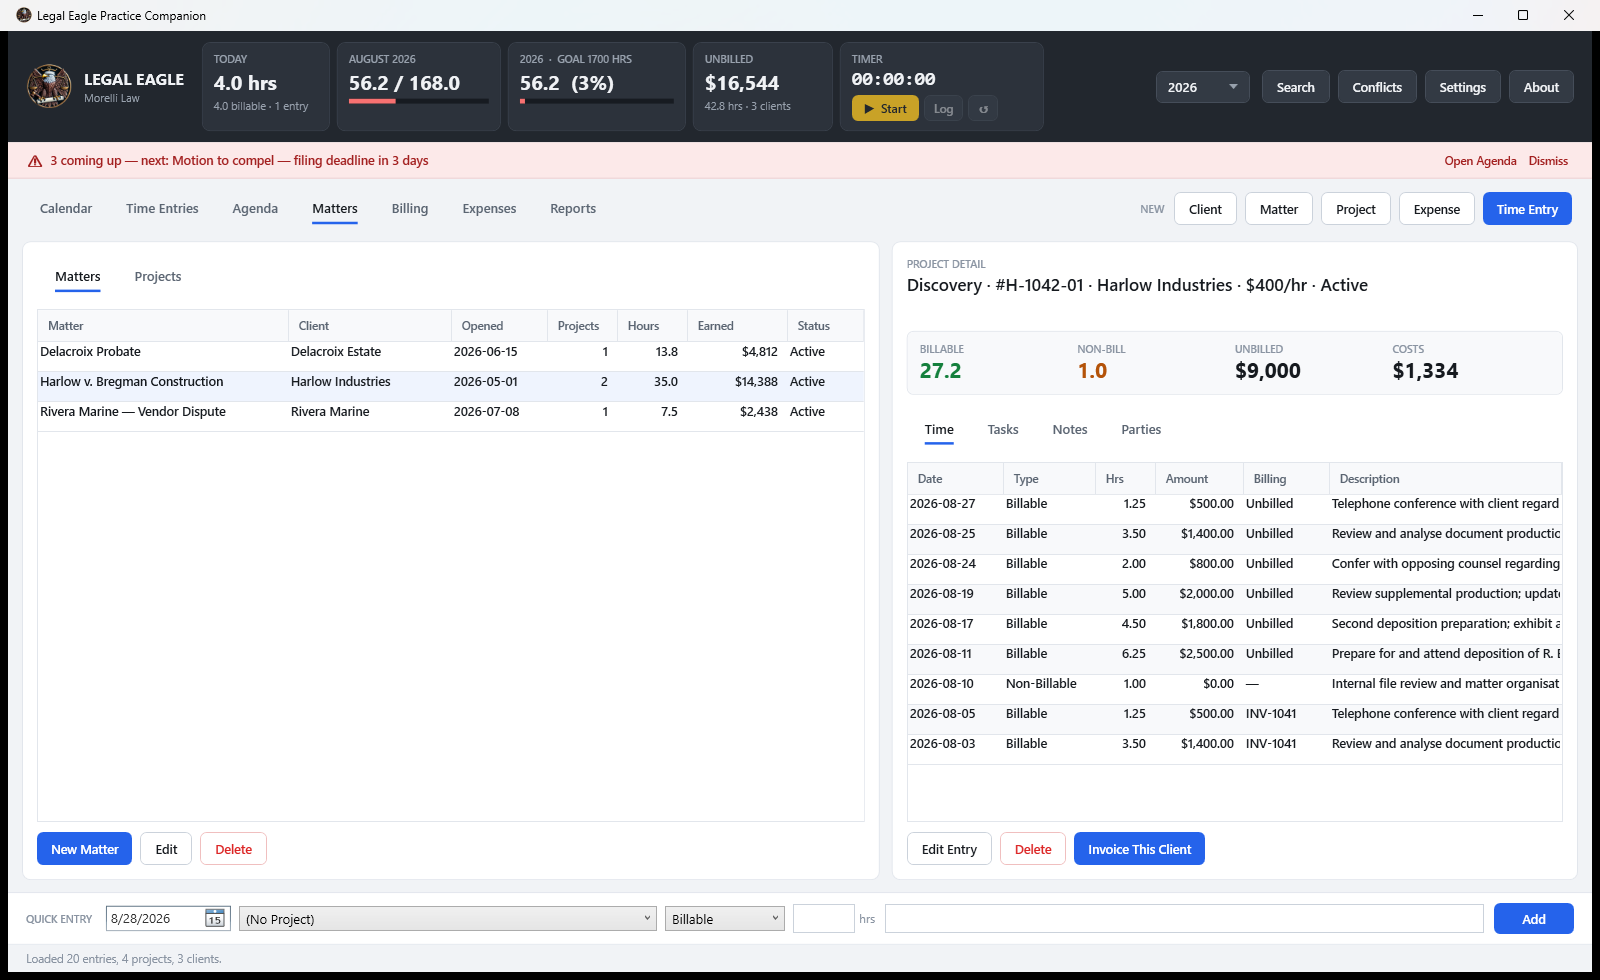Viewport: 1600px width, 980px height.
Task: Click the timer reset arrow icon
Action: point(983,109)
